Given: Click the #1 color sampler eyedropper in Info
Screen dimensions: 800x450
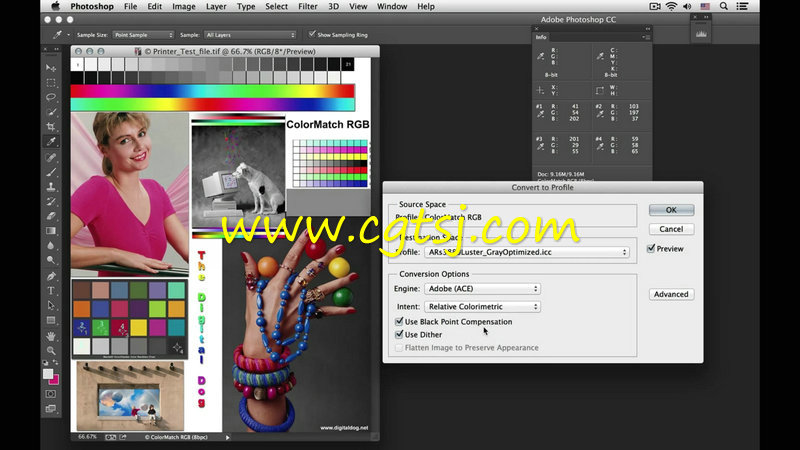Looking at the screenshot, I should pyautogui.click(x=540, y=114).
